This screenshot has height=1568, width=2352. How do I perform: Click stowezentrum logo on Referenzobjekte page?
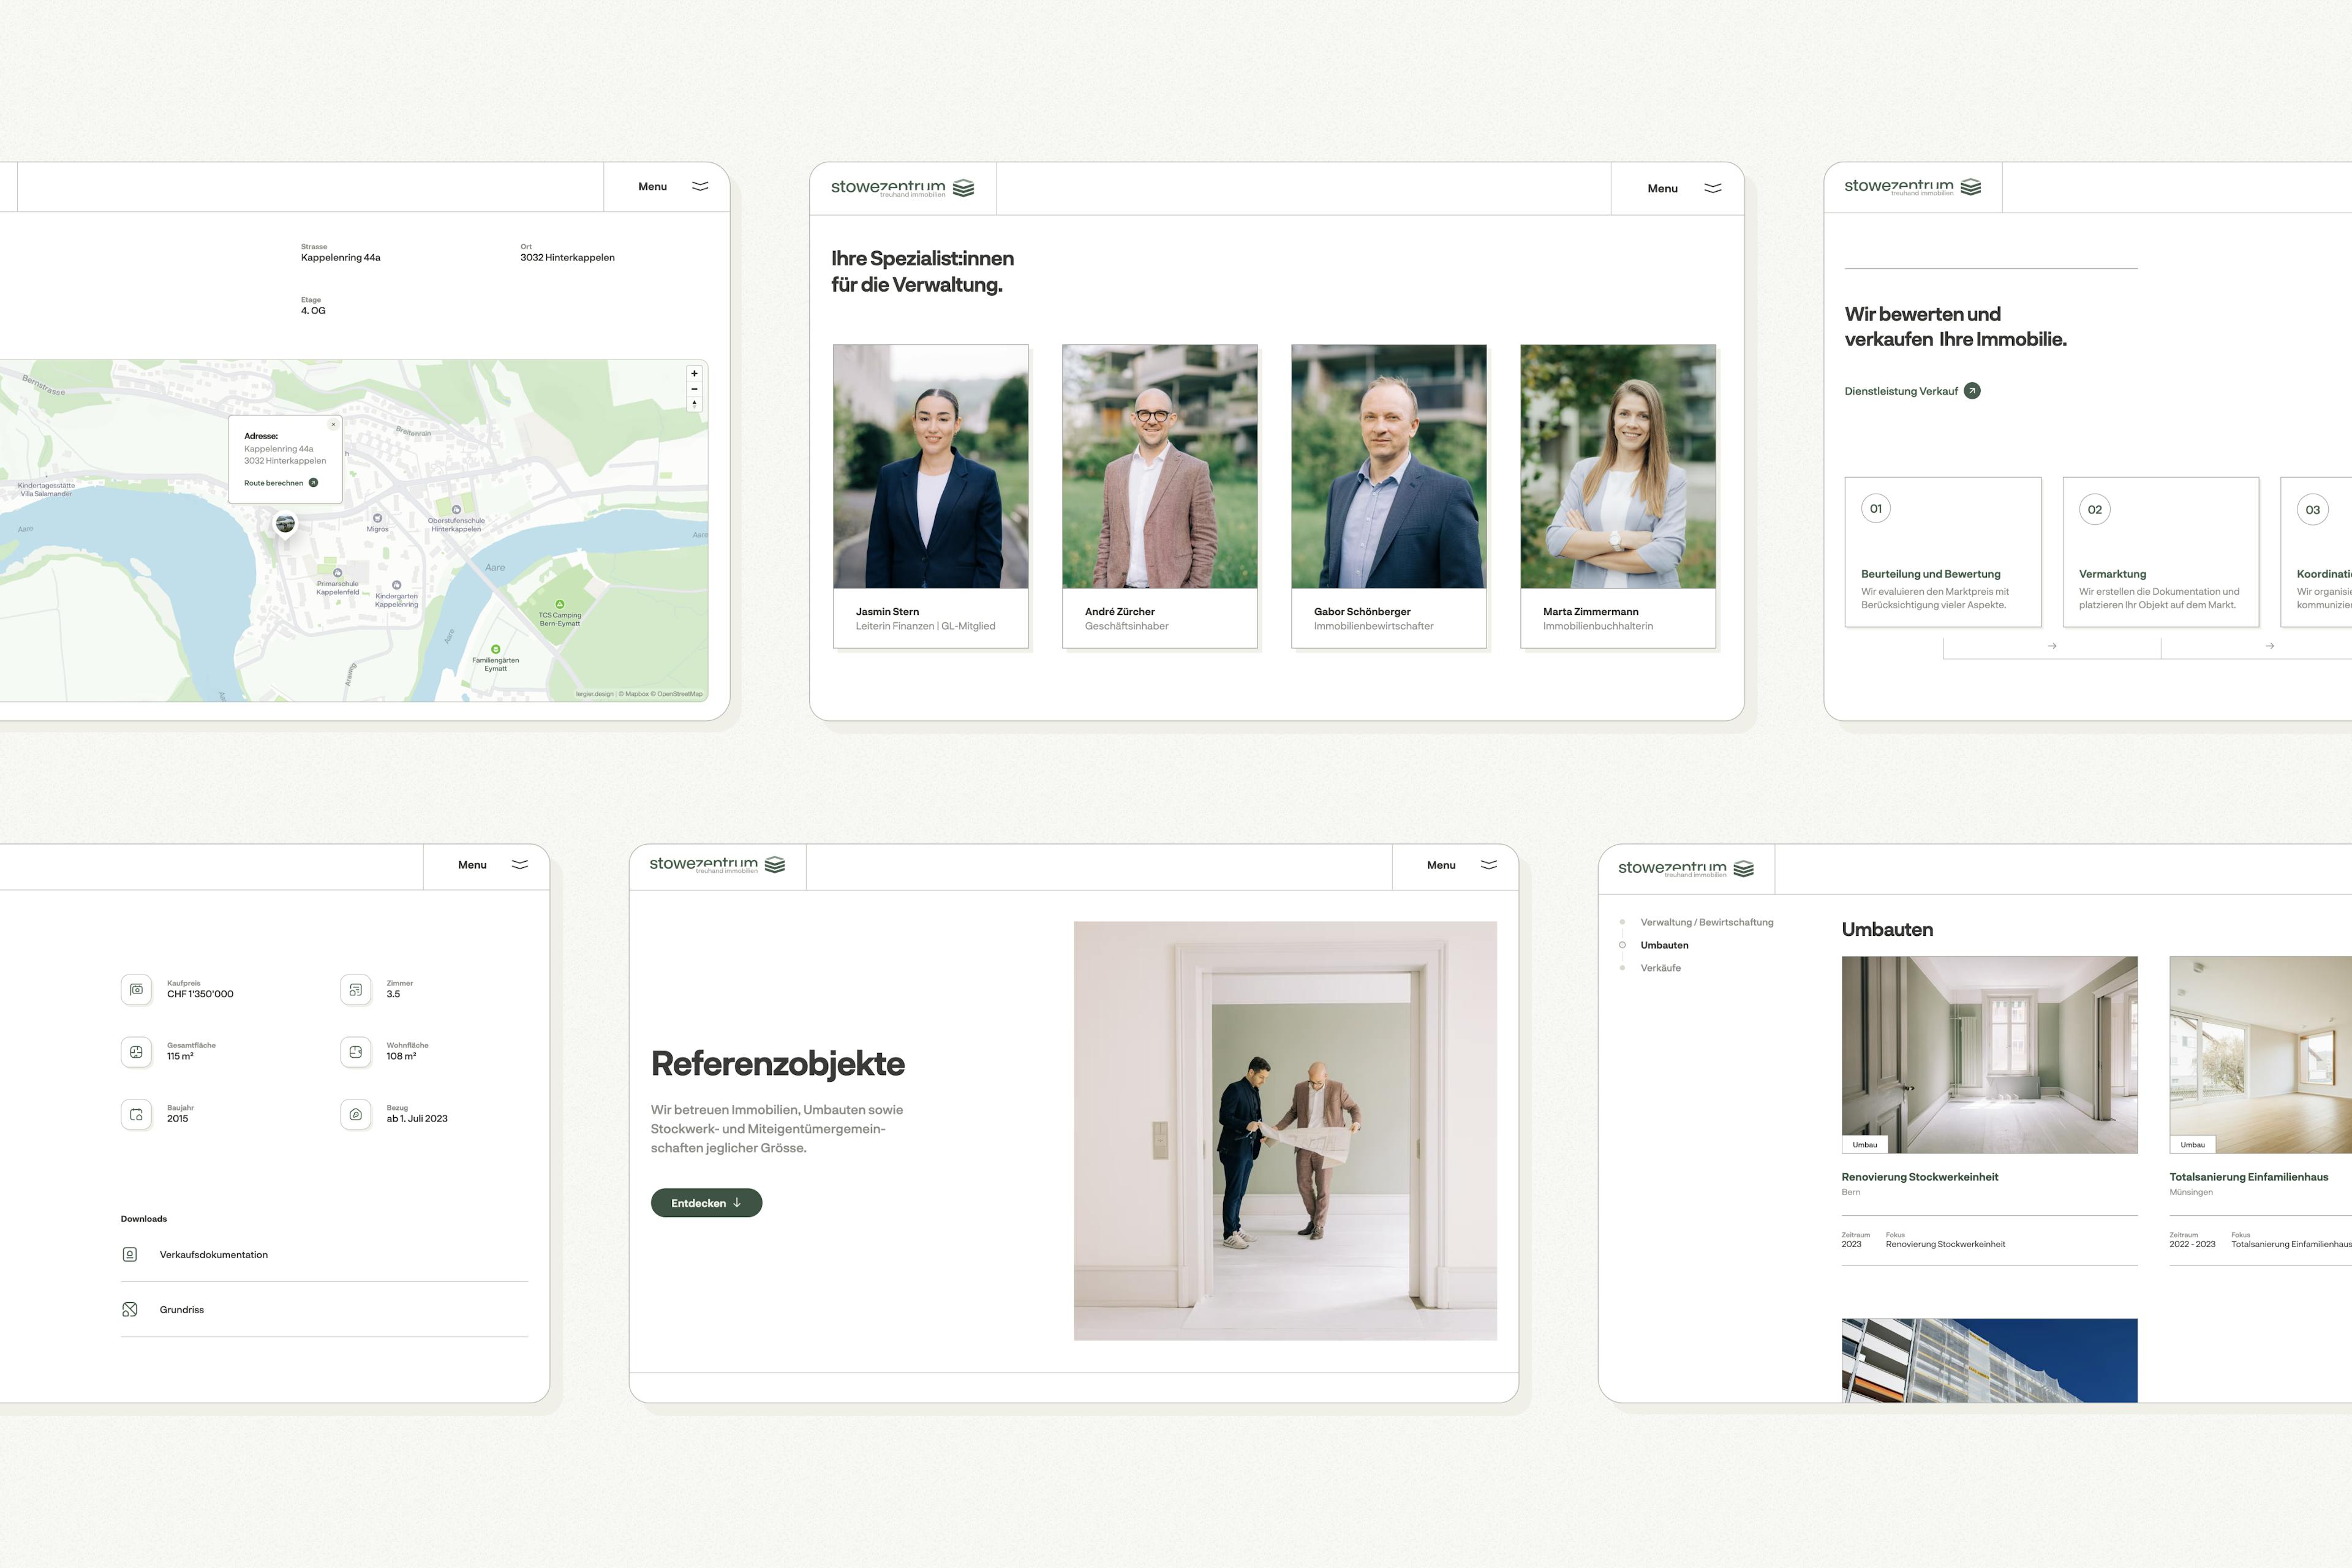[x=717, y=865]
